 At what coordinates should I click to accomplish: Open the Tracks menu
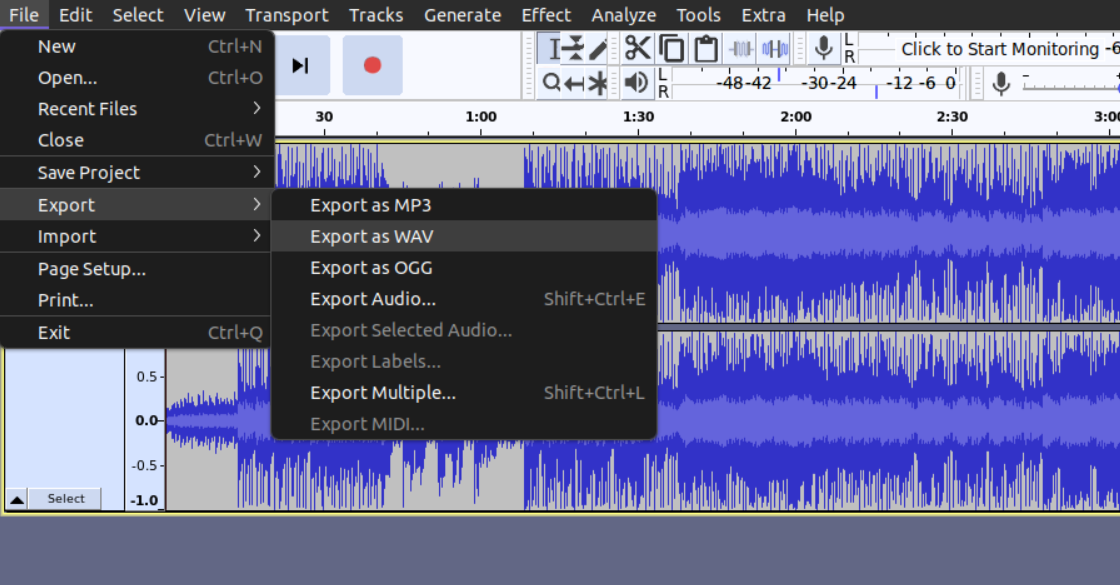coord(376,15)
